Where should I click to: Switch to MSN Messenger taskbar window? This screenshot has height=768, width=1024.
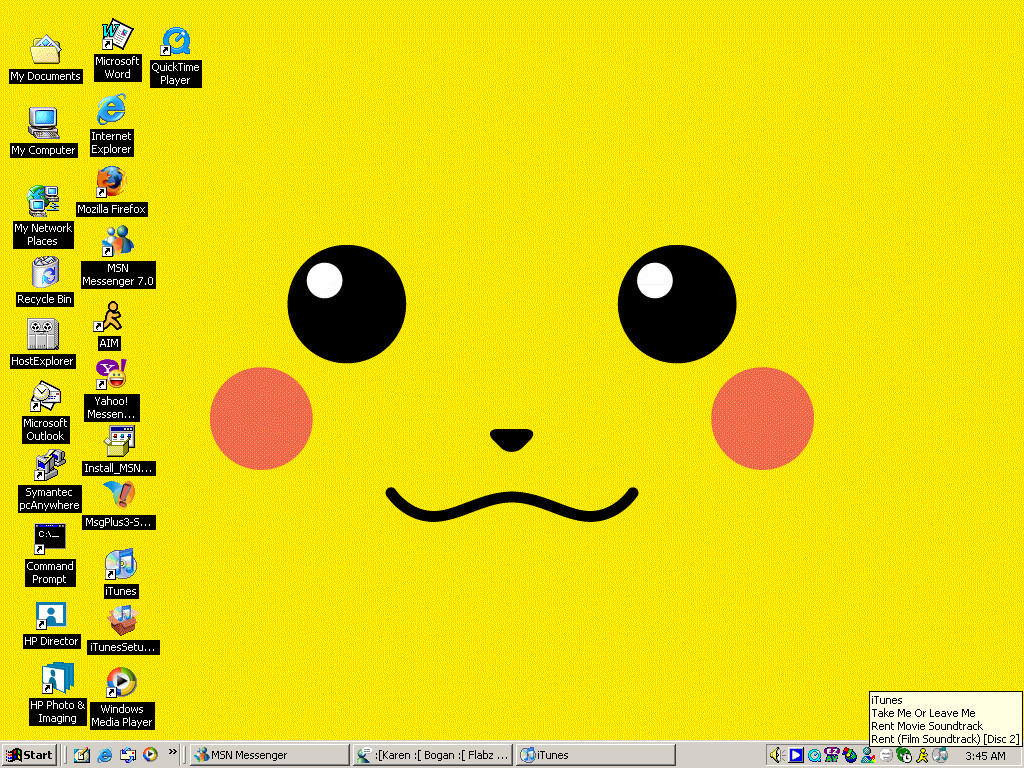coord(269,755)
